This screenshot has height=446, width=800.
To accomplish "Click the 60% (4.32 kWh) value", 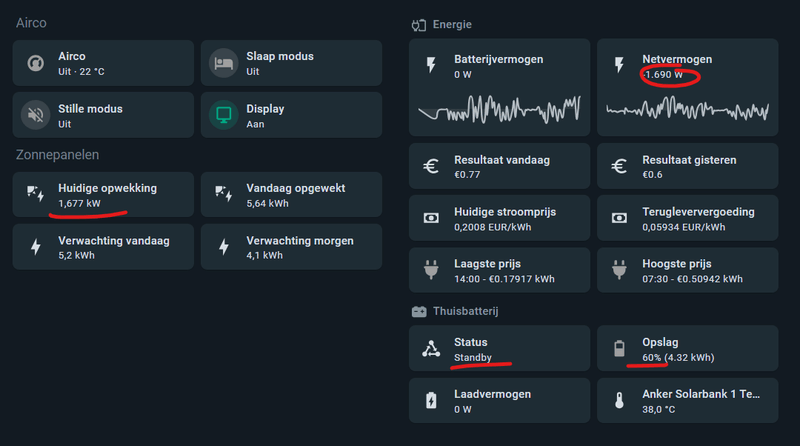I will (678, 357).
